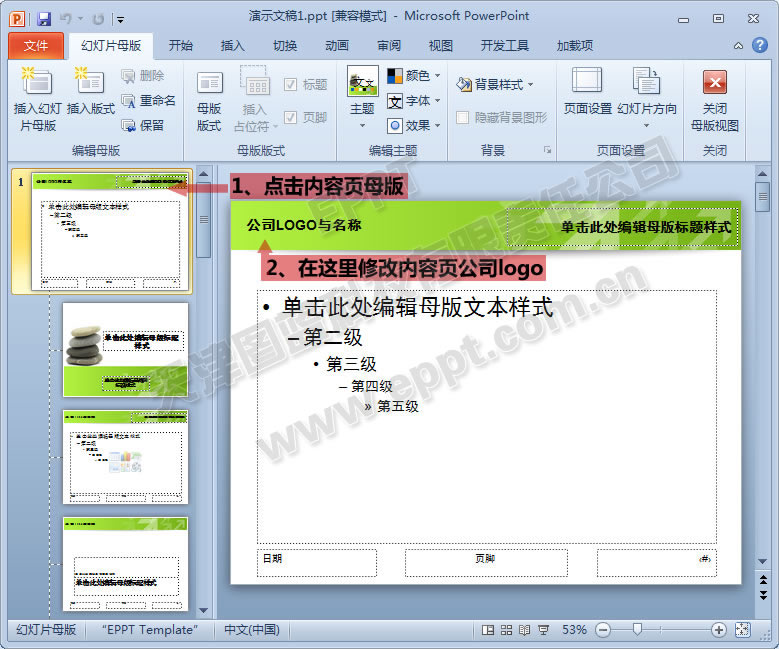
Task: Select the second layout thumbnail with stones
Action: (x=125, y=349)
